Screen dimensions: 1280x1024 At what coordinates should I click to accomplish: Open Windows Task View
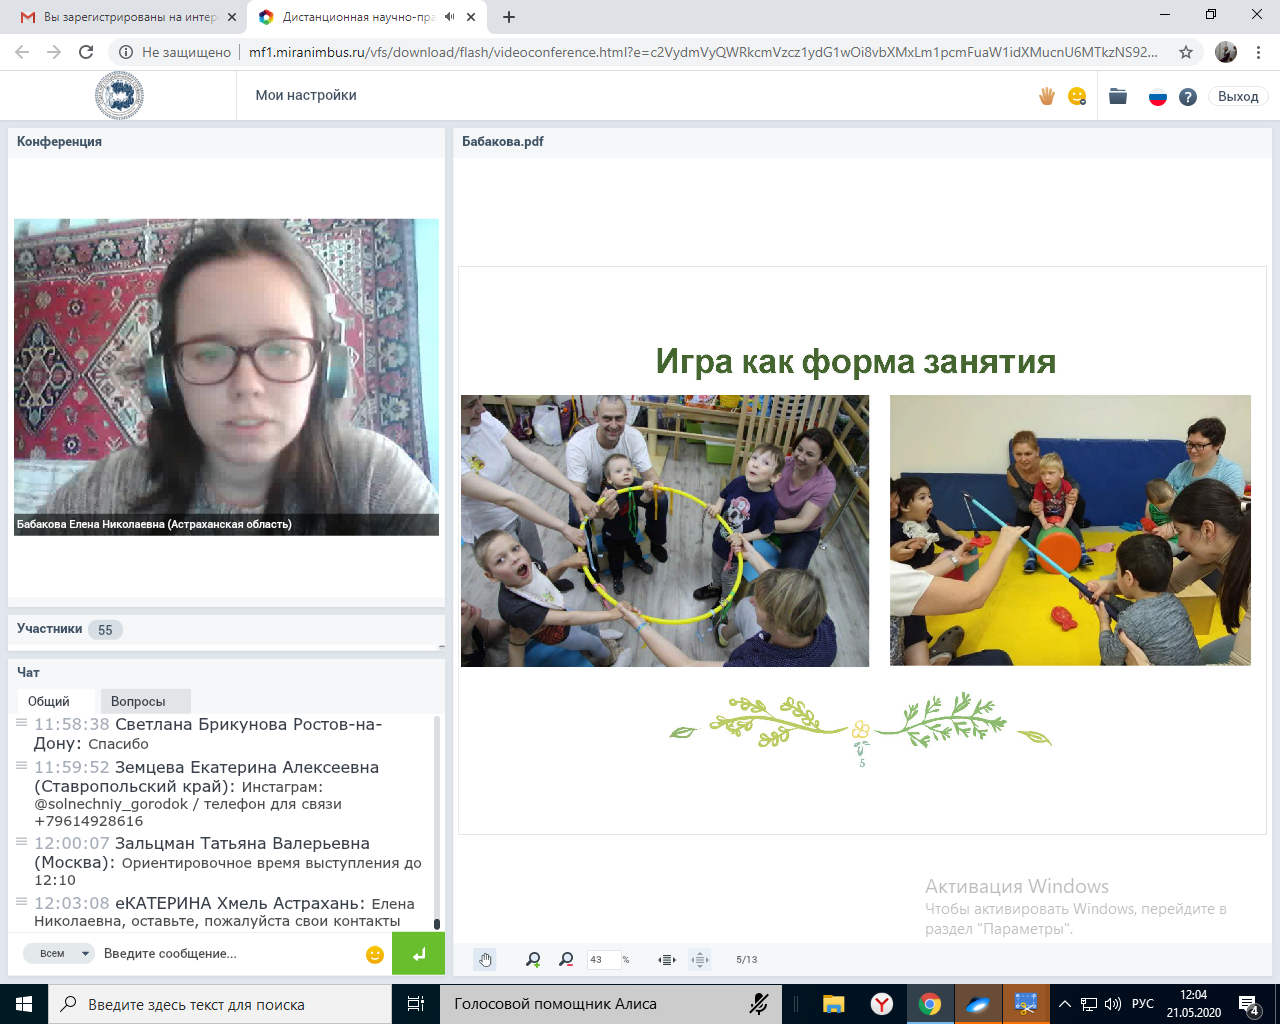(x=416, y=1004)
